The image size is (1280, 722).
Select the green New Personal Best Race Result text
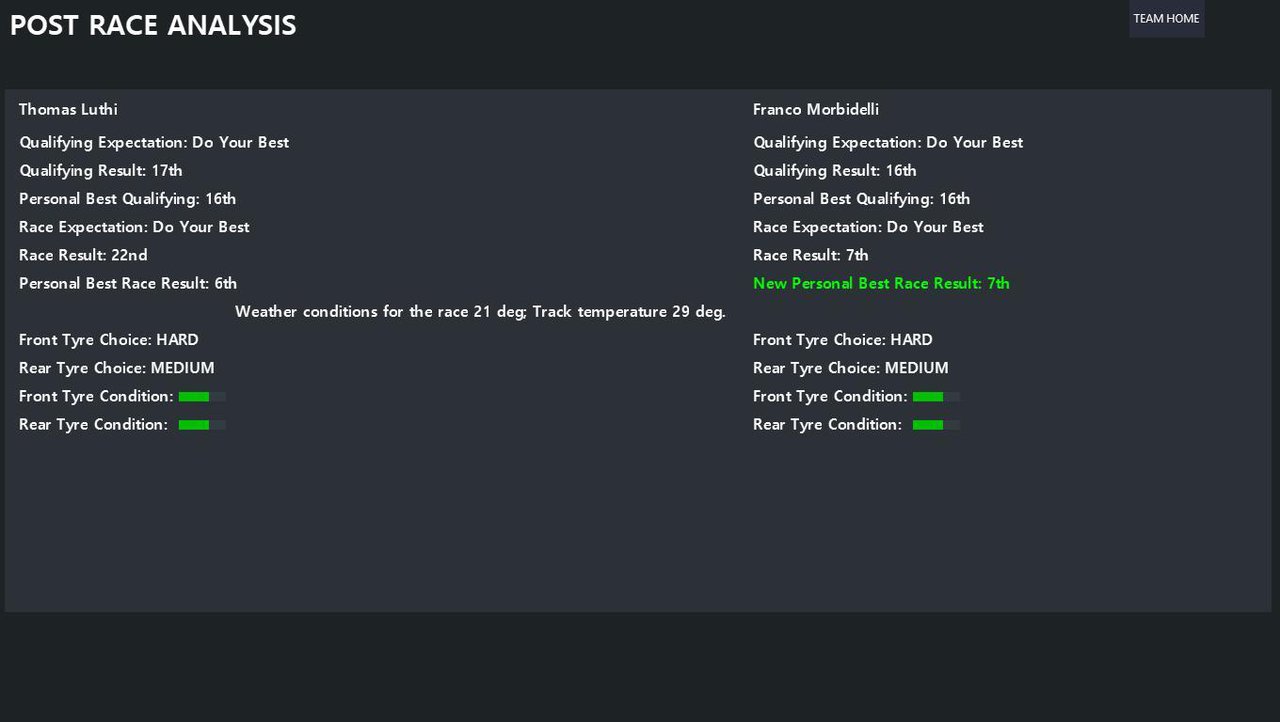point(881,283)
